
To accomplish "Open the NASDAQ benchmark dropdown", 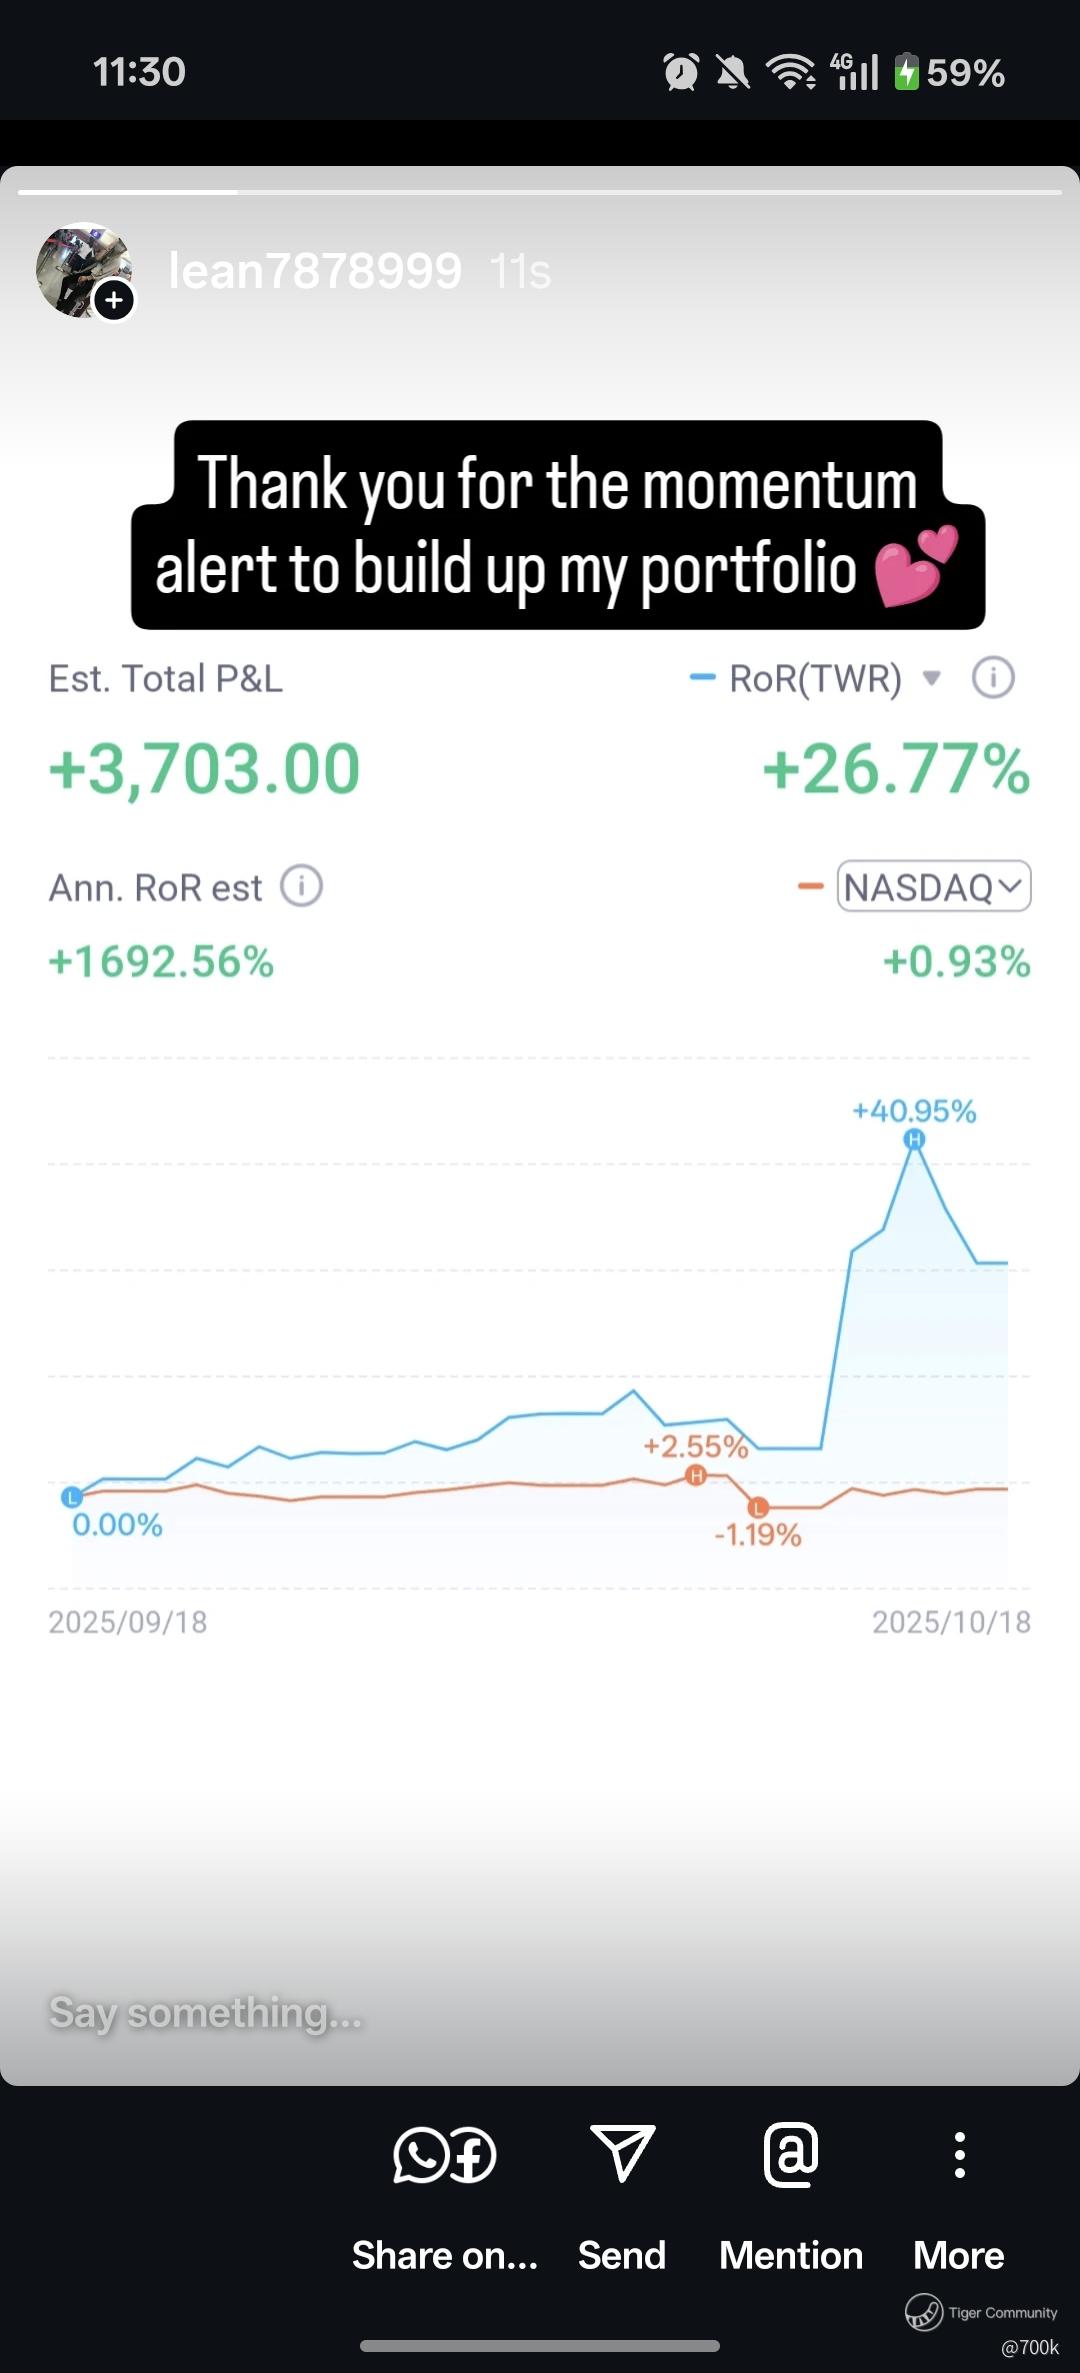I will click(933, 886).
